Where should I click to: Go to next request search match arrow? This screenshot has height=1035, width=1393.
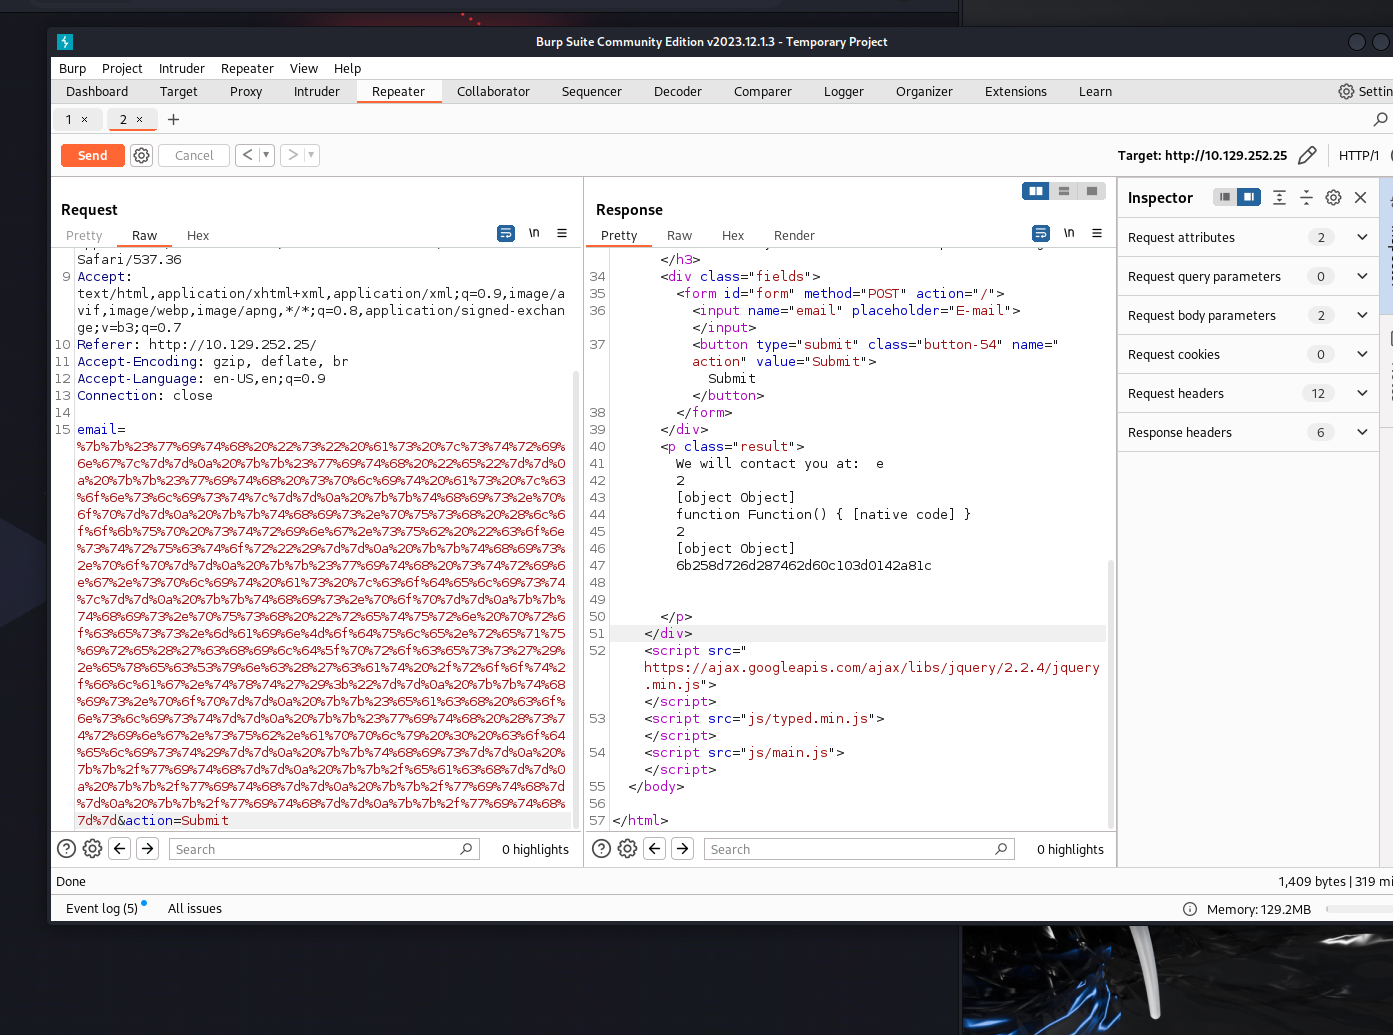(x=147, y=849)
